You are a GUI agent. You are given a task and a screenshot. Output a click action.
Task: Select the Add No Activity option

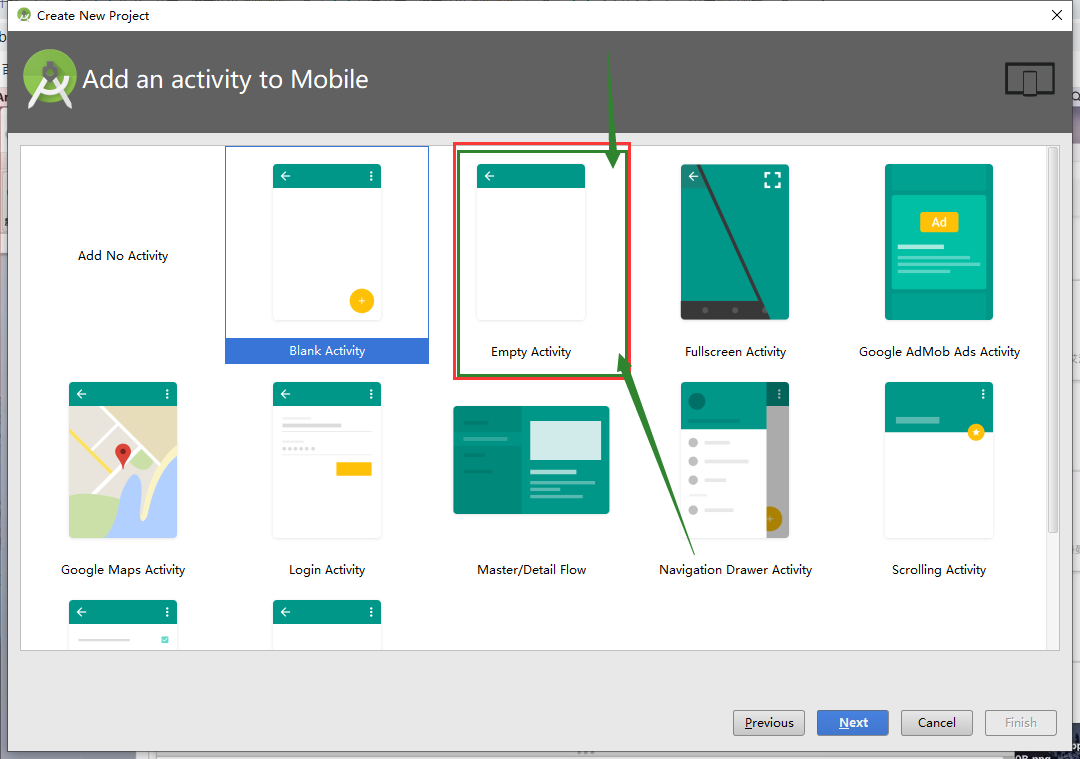[x=123, y=256]
